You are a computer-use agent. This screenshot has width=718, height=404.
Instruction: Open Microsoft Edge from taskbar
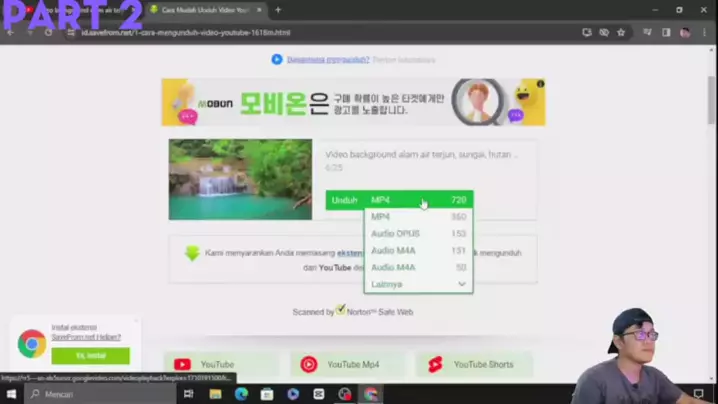(241, 394)
